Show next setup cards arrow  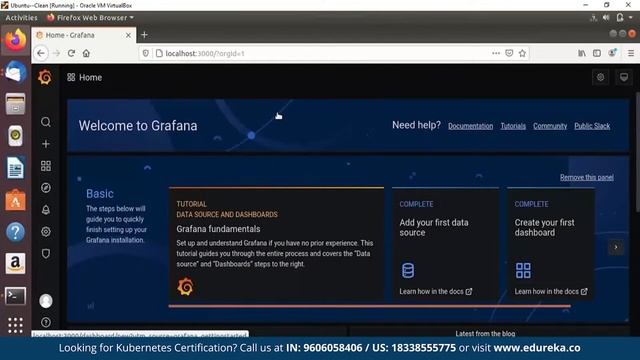(616, 247)
